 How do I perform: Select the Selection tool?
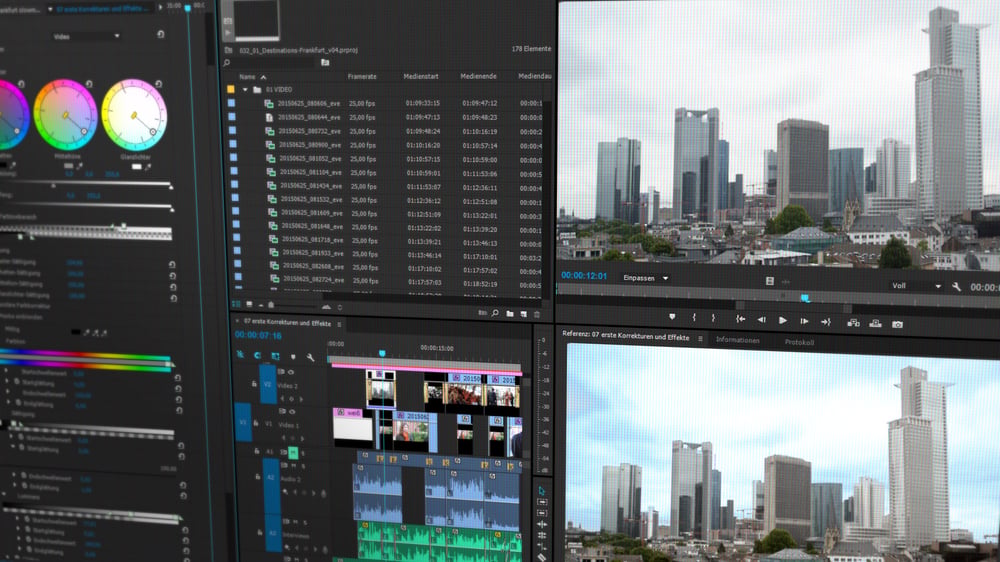point(541,491)
